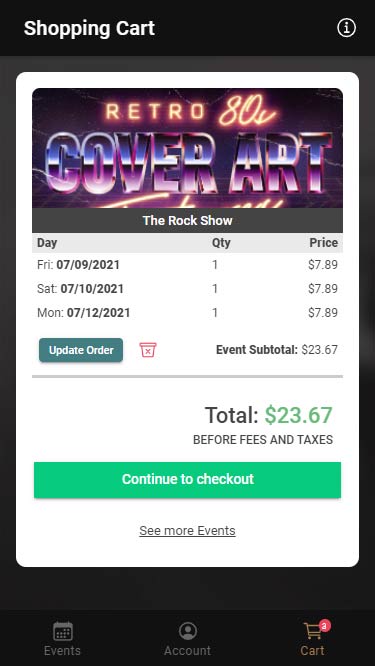This screenshot has width=375, height=666.
Task: Select the Cart tab label
Action: (x=312, y=650)
